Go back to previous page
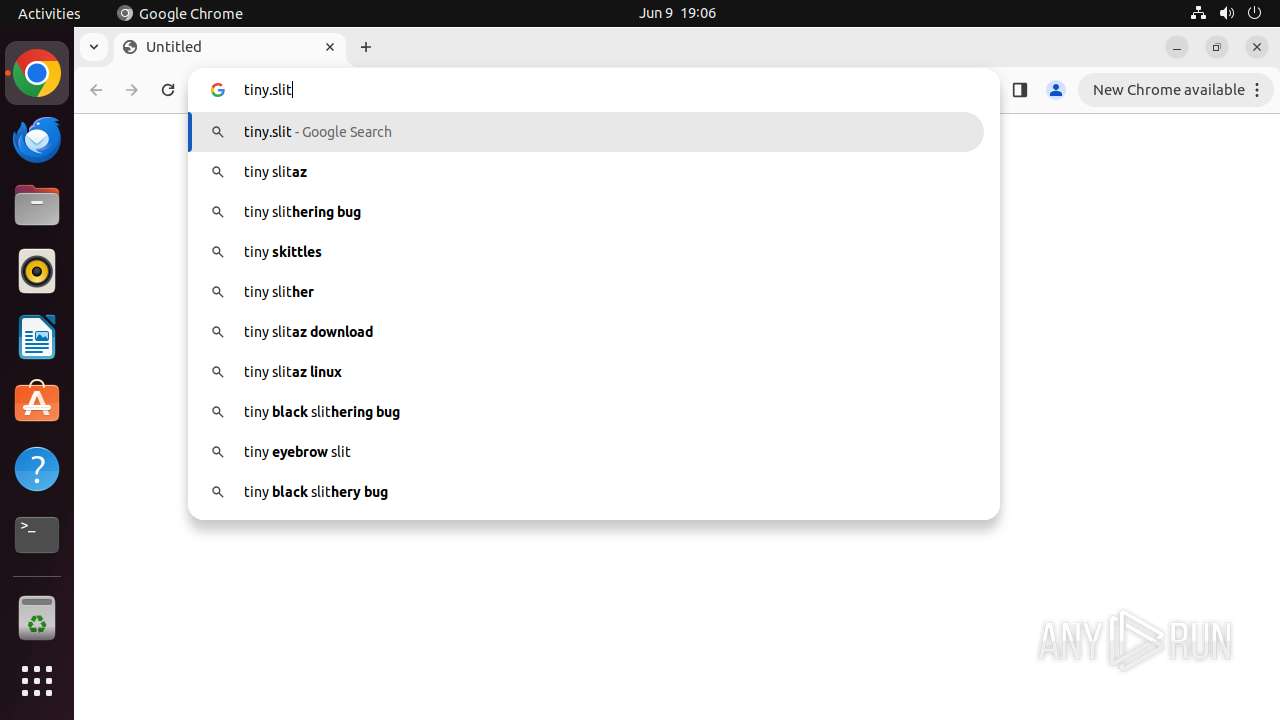 [x=96, y=90]
